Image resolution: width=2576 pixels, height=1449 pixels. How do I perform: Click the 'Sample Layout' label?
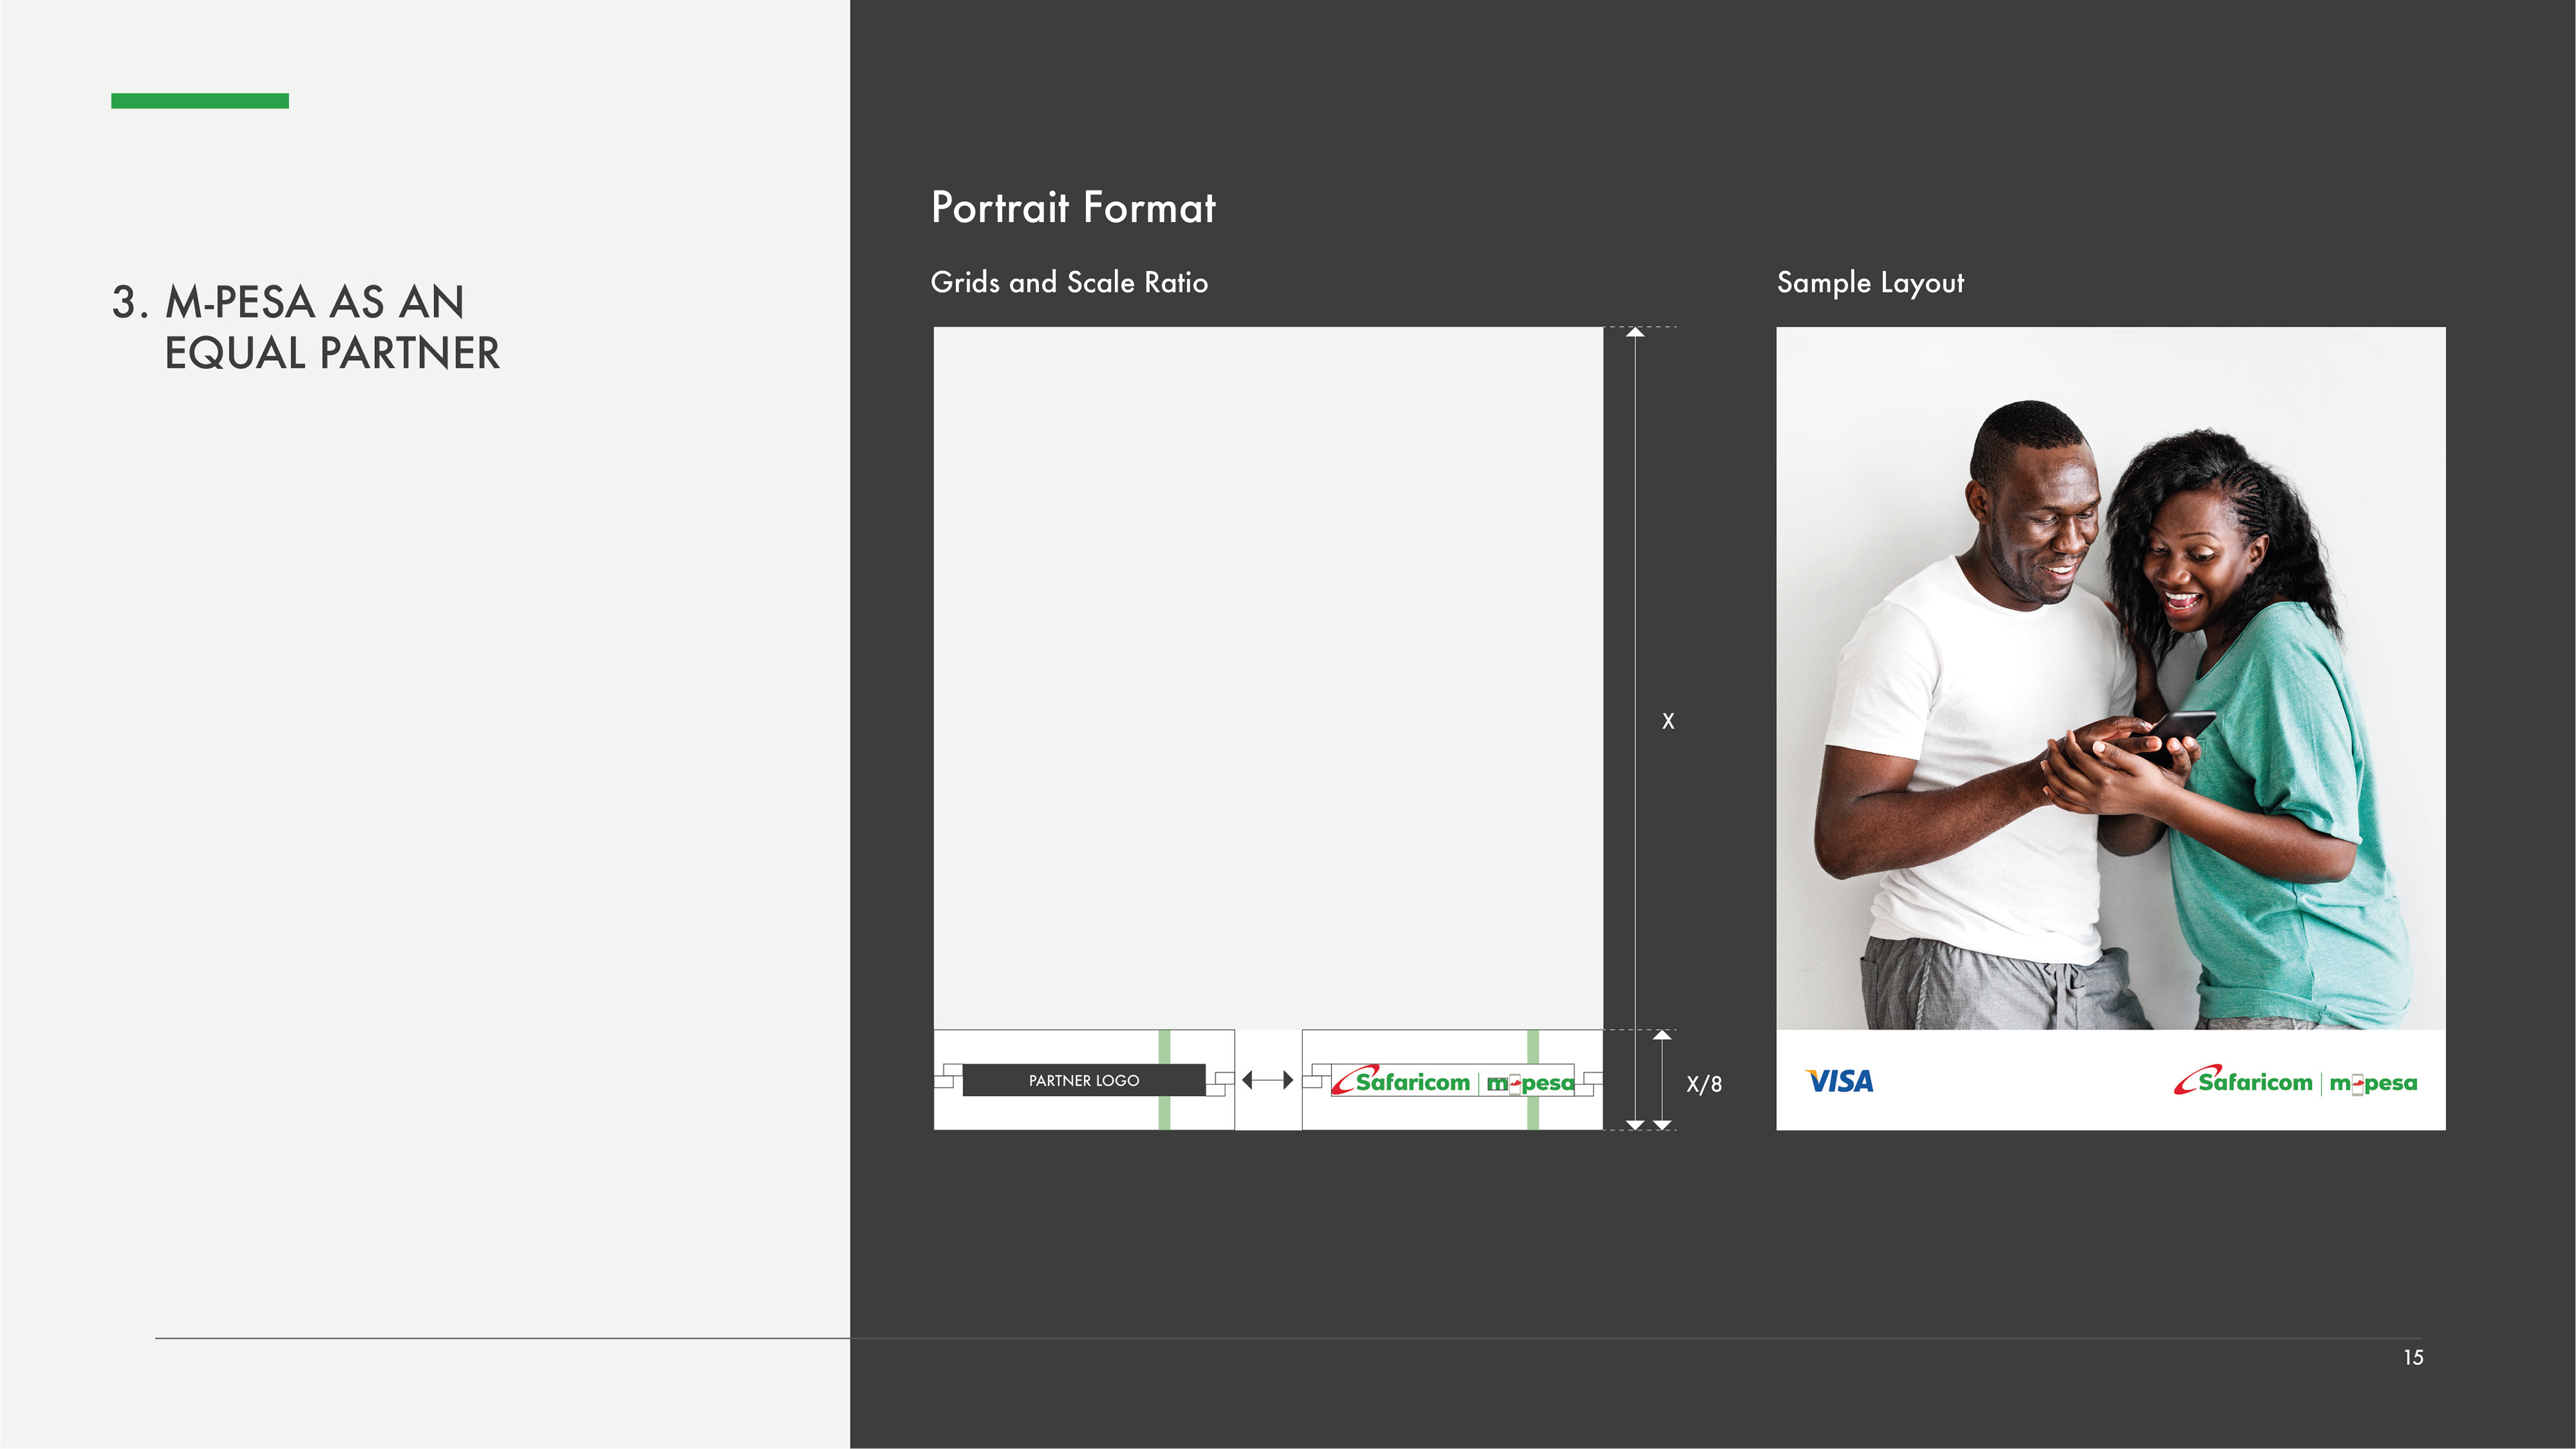click(x=1870, y=283)
